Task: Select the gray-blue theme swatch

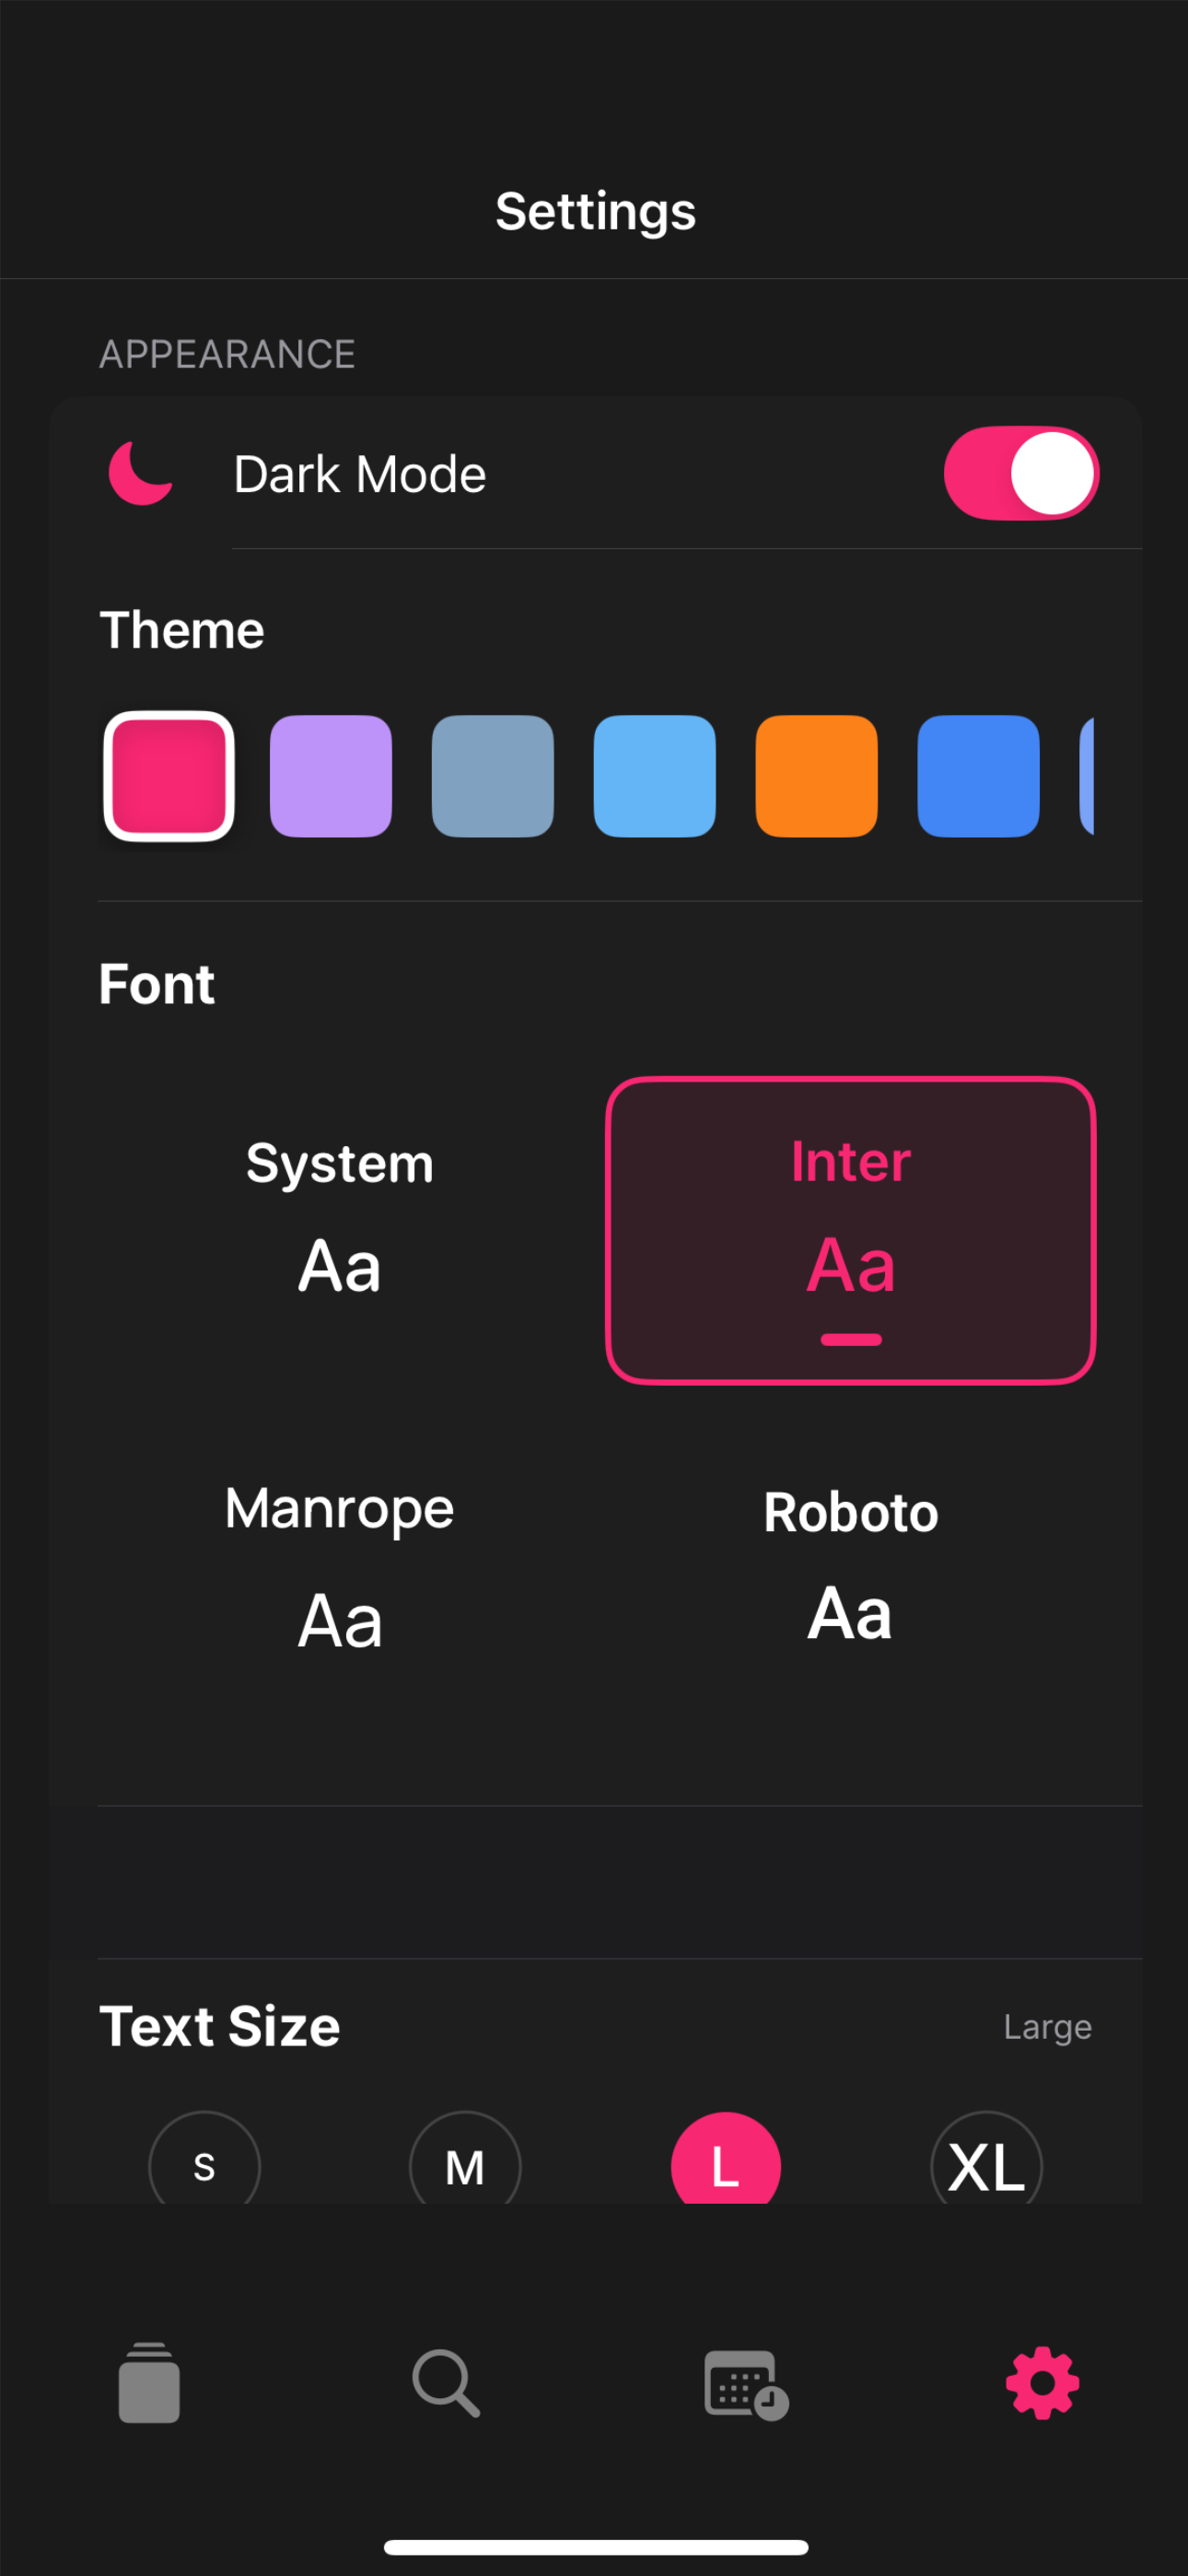Action: [x=493, y=776]
